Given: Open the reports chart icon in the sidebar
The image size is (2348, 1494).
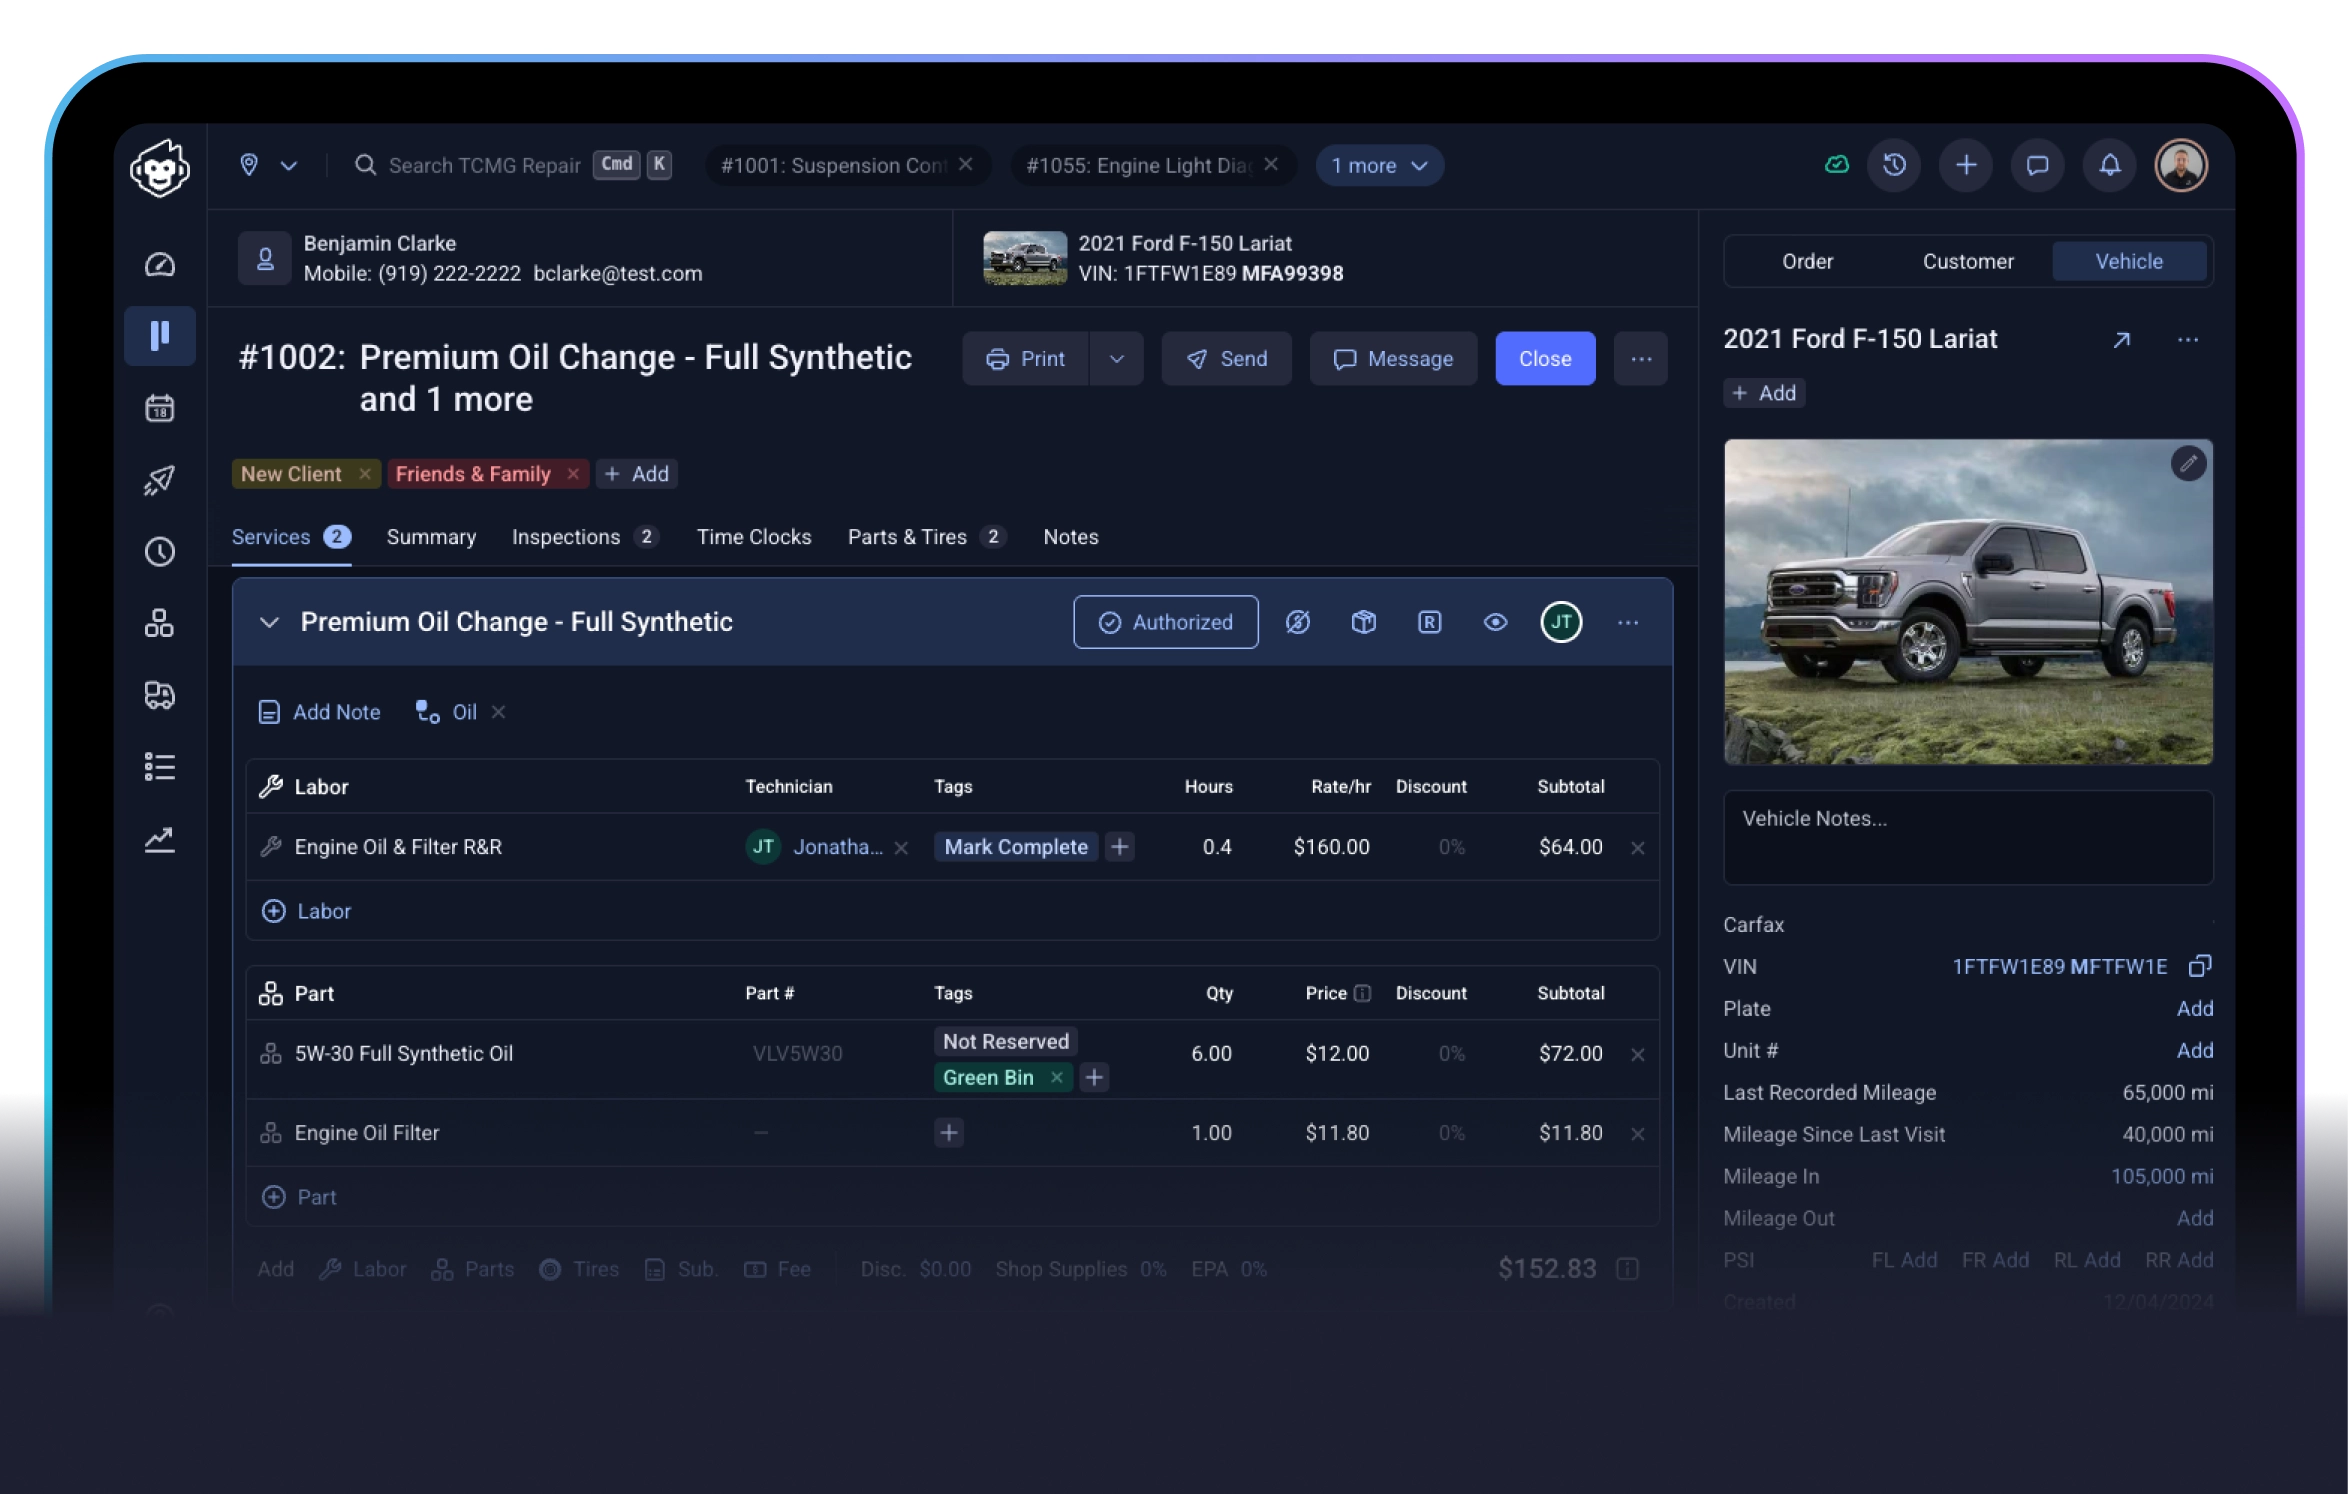Looking at the screenshot, I should pos(160,839).
